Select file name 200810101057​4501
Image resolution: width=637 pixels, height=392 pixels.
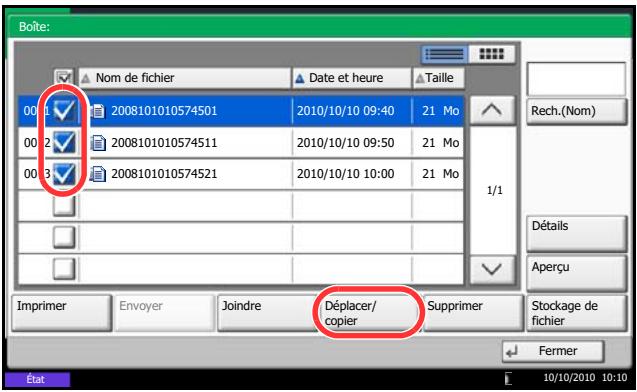point(164,111)
